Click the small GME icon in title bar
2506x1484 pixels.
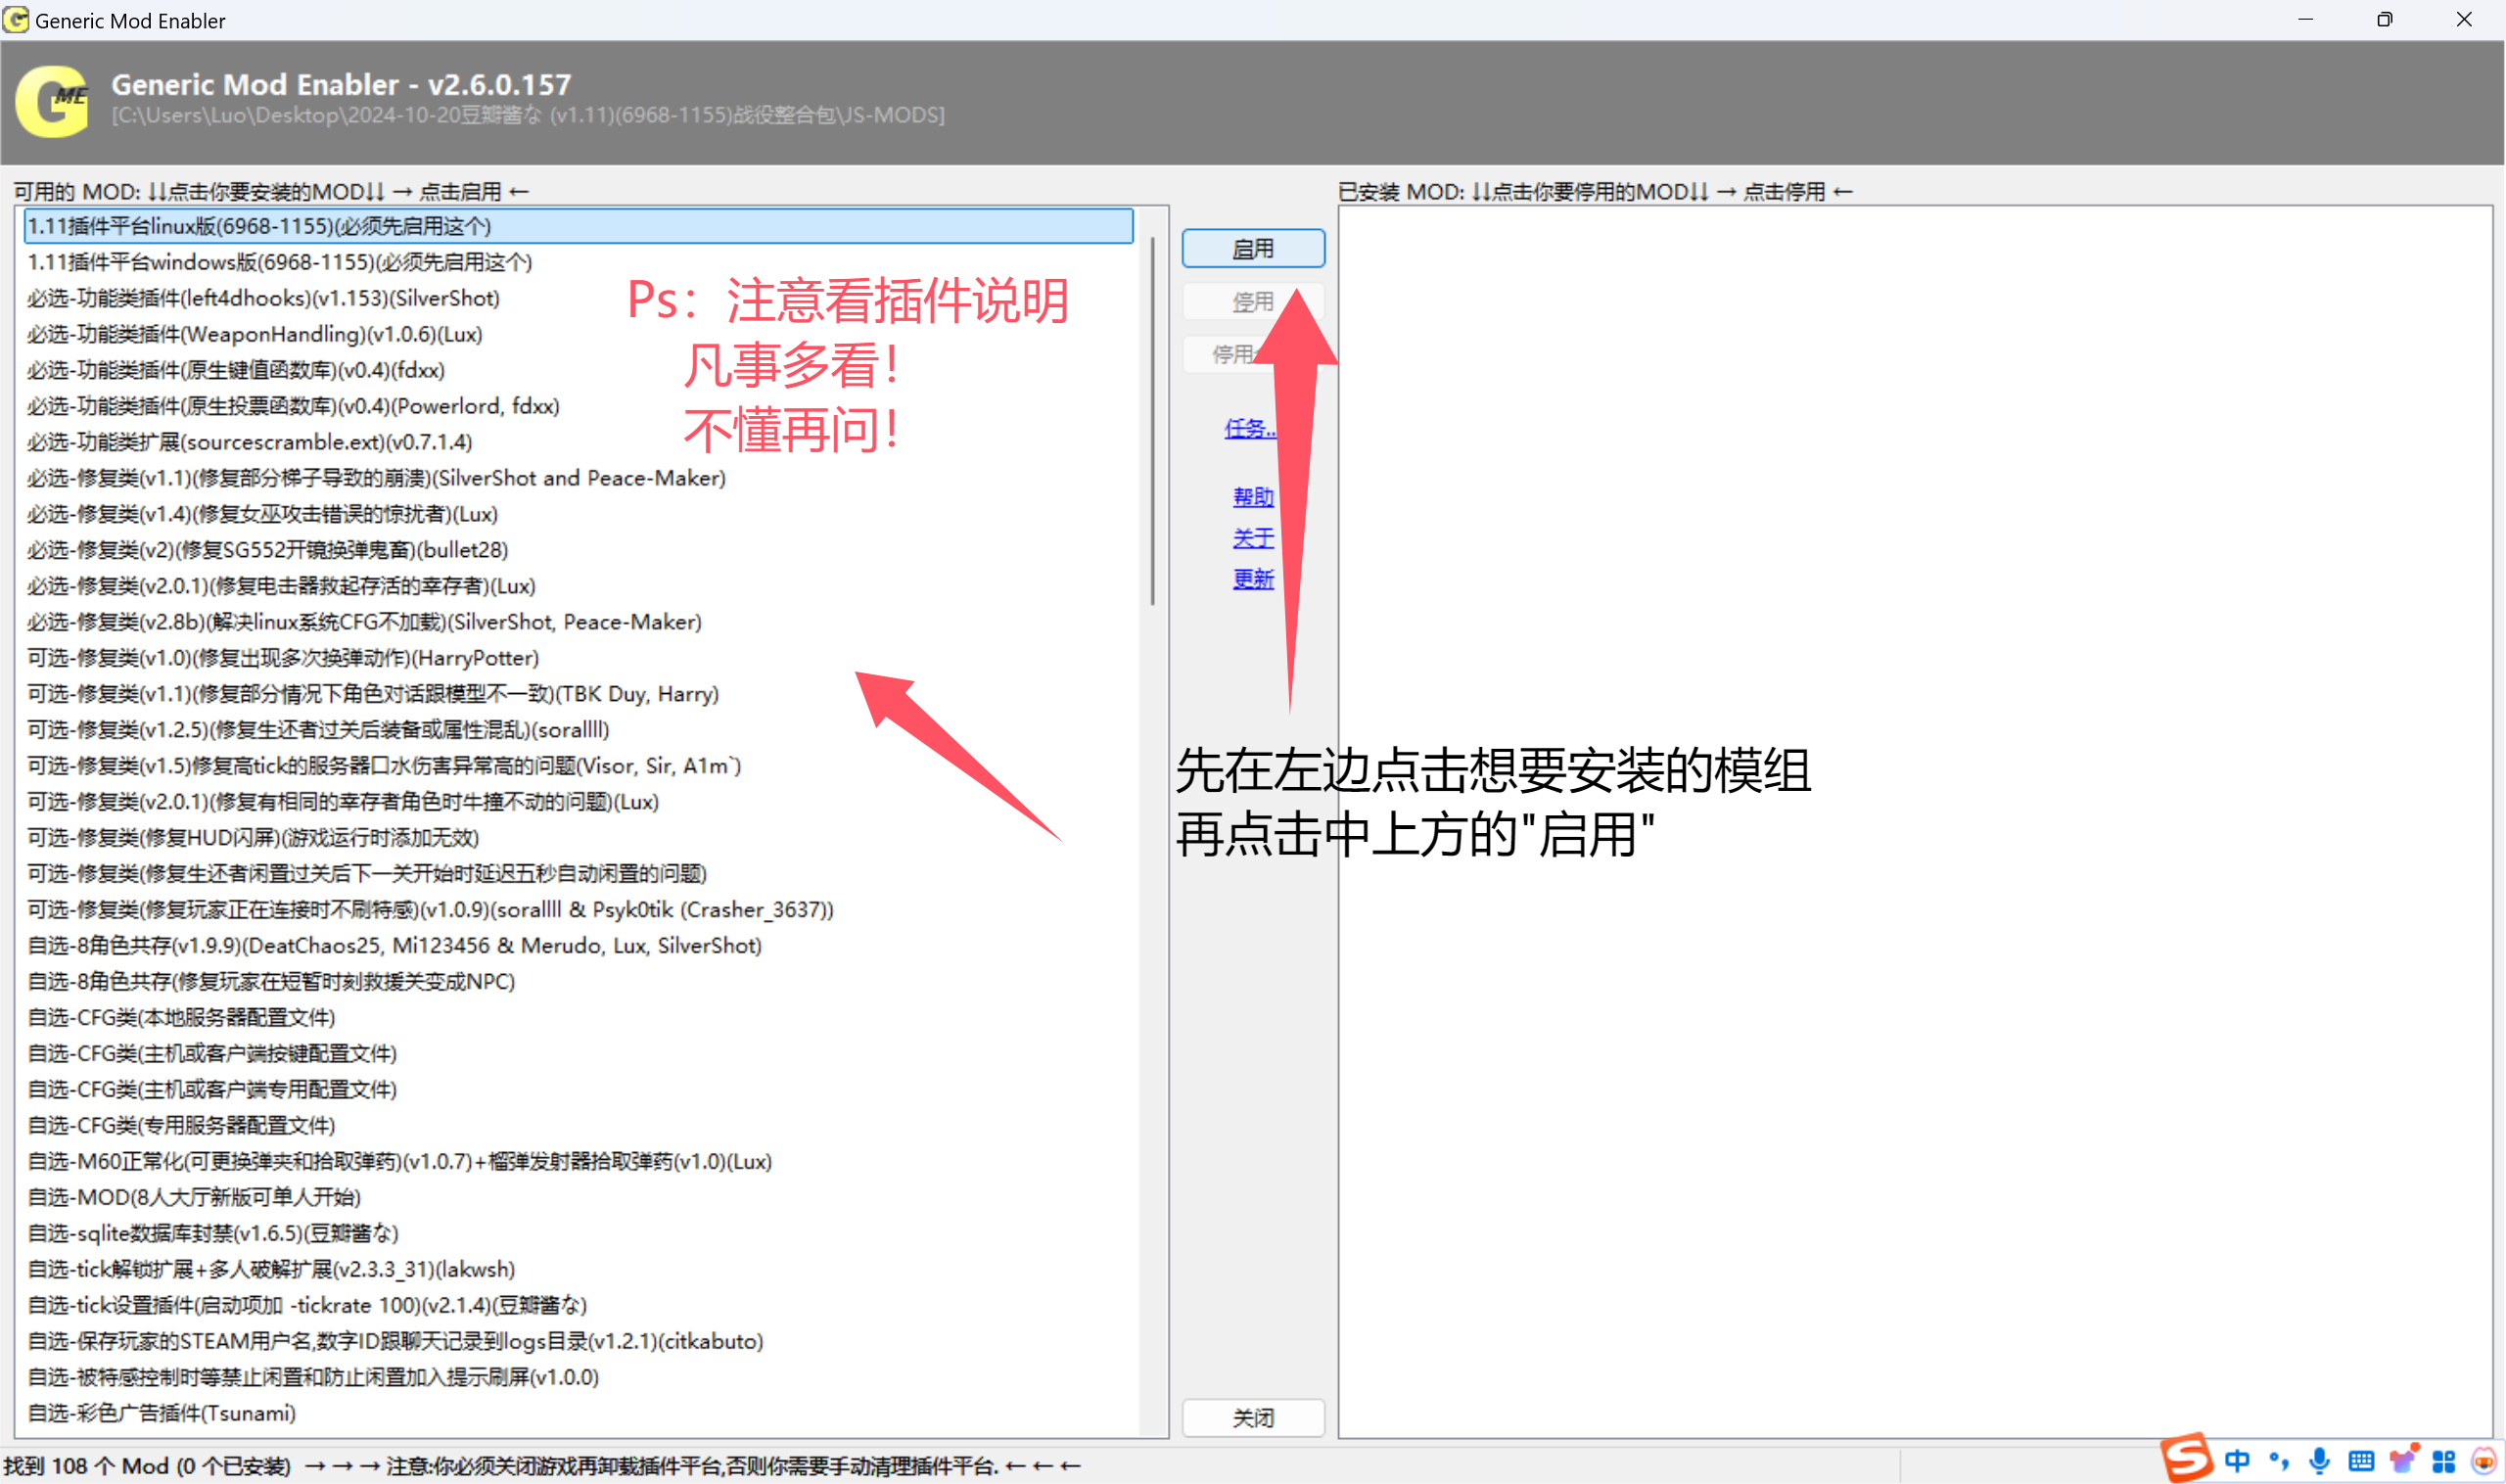click(x=16, y=19)
